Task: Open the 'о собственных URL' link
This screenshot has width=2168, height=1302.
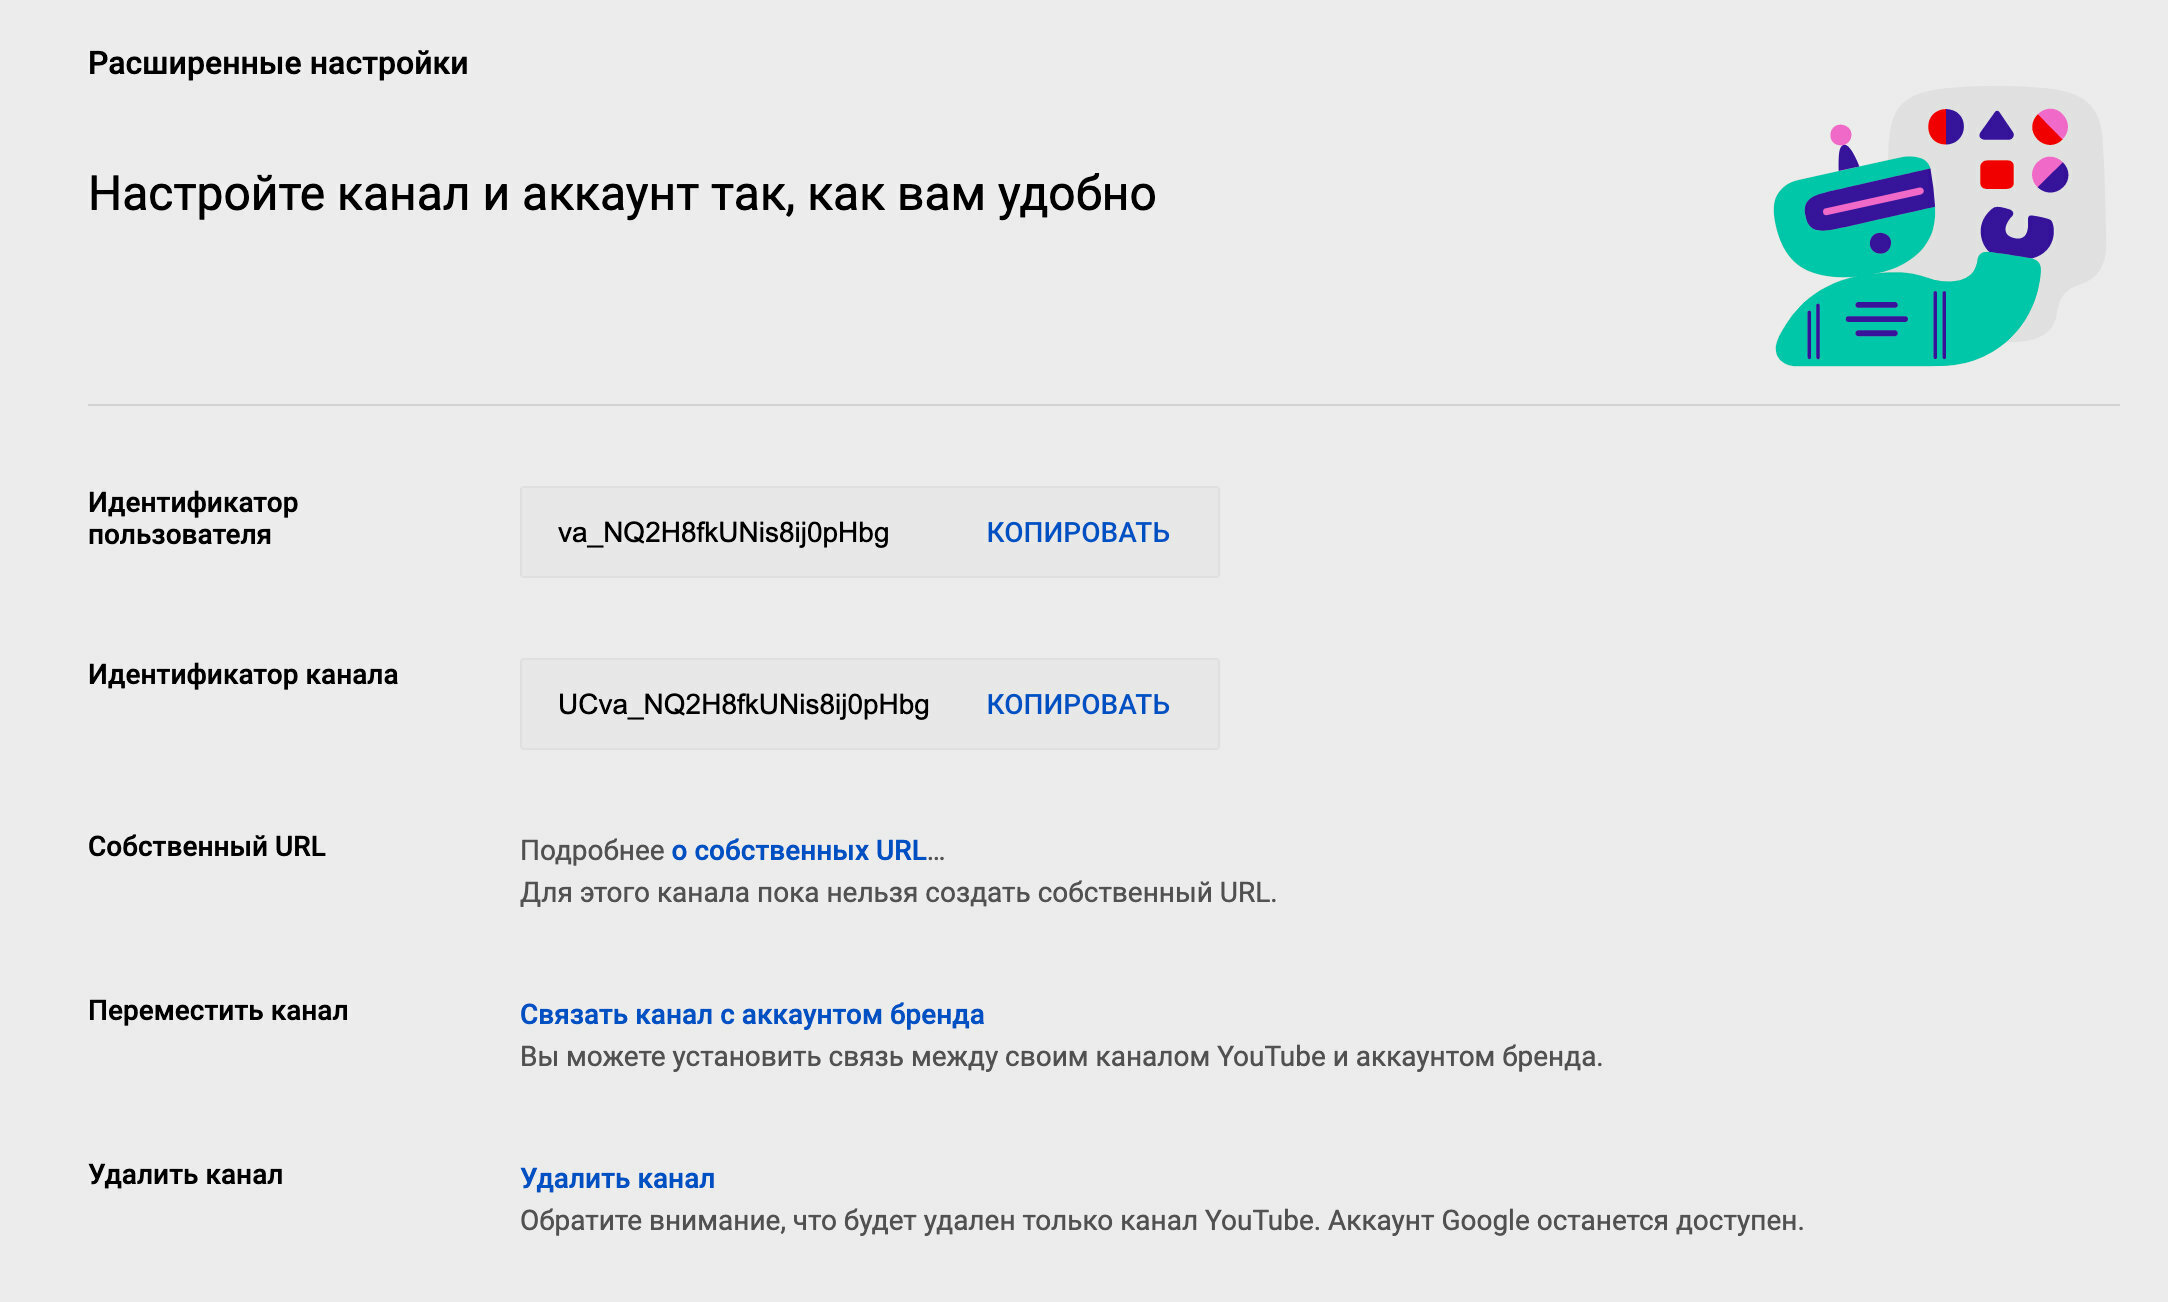Action: [799, 850]
